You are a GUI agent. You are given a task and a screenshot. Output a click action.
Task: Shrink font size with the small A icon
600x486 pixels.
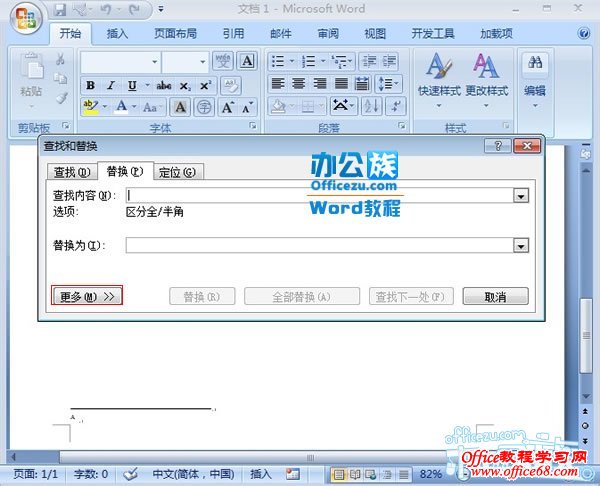coord(247,107)
